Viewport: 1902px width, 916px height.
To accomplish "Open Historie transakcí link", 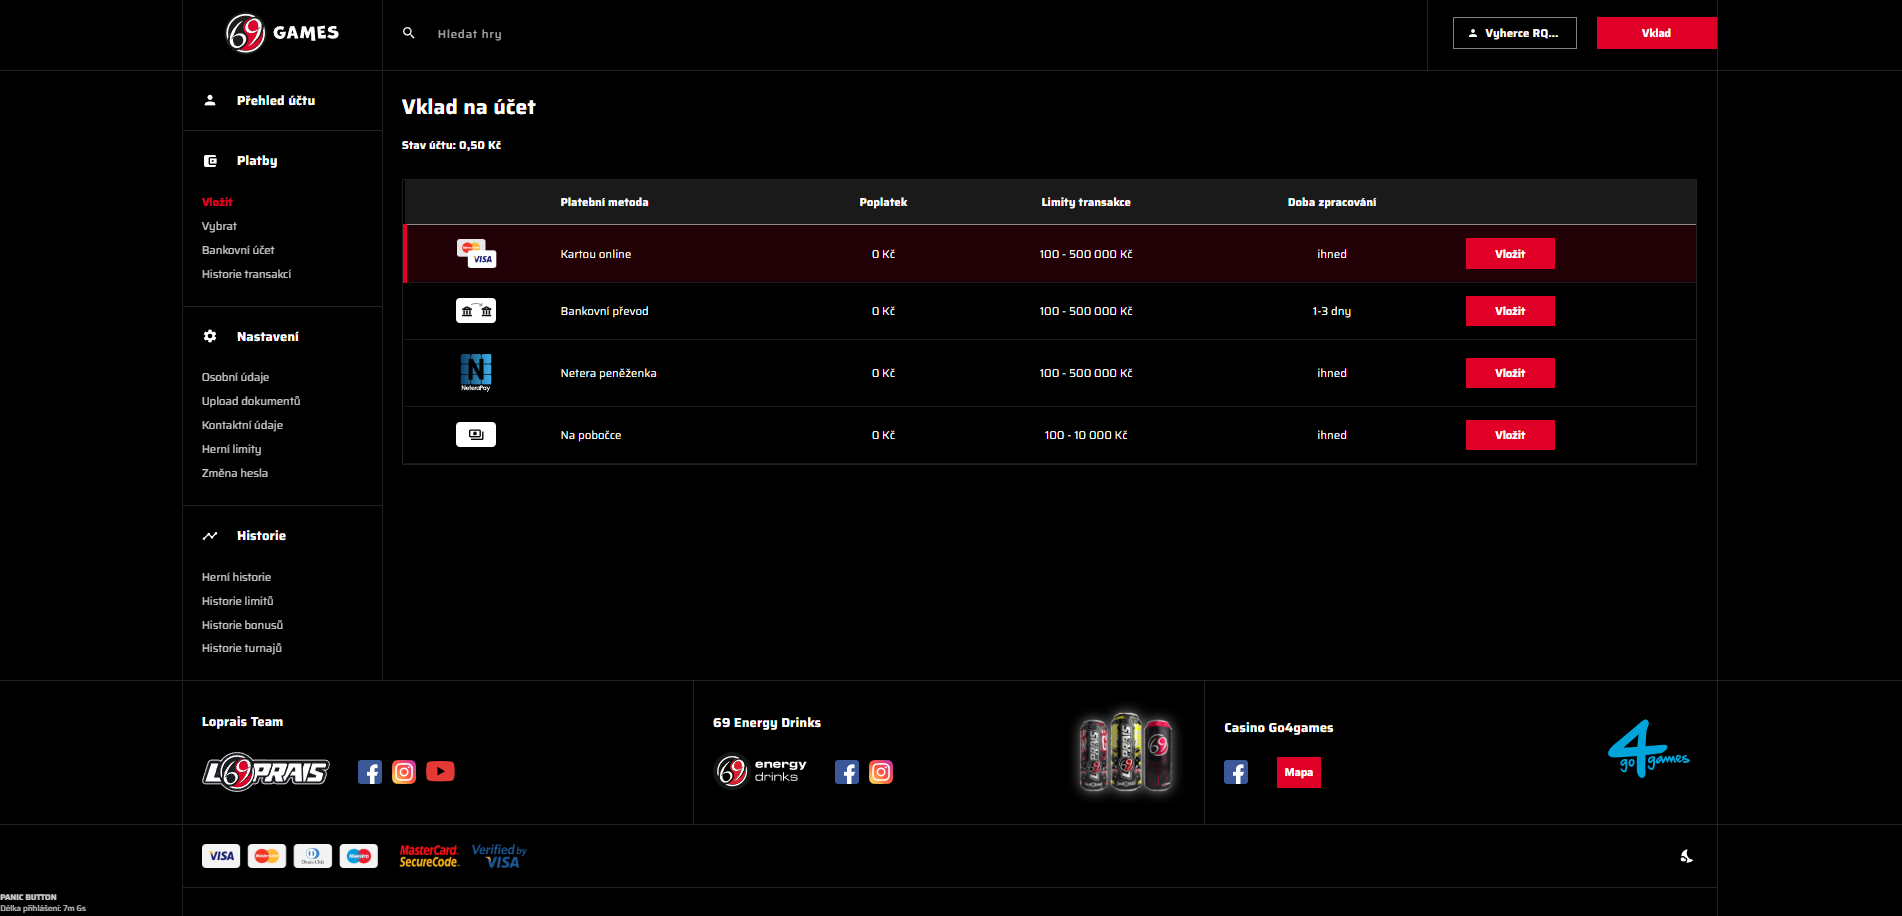I will (x=246, y=274).
